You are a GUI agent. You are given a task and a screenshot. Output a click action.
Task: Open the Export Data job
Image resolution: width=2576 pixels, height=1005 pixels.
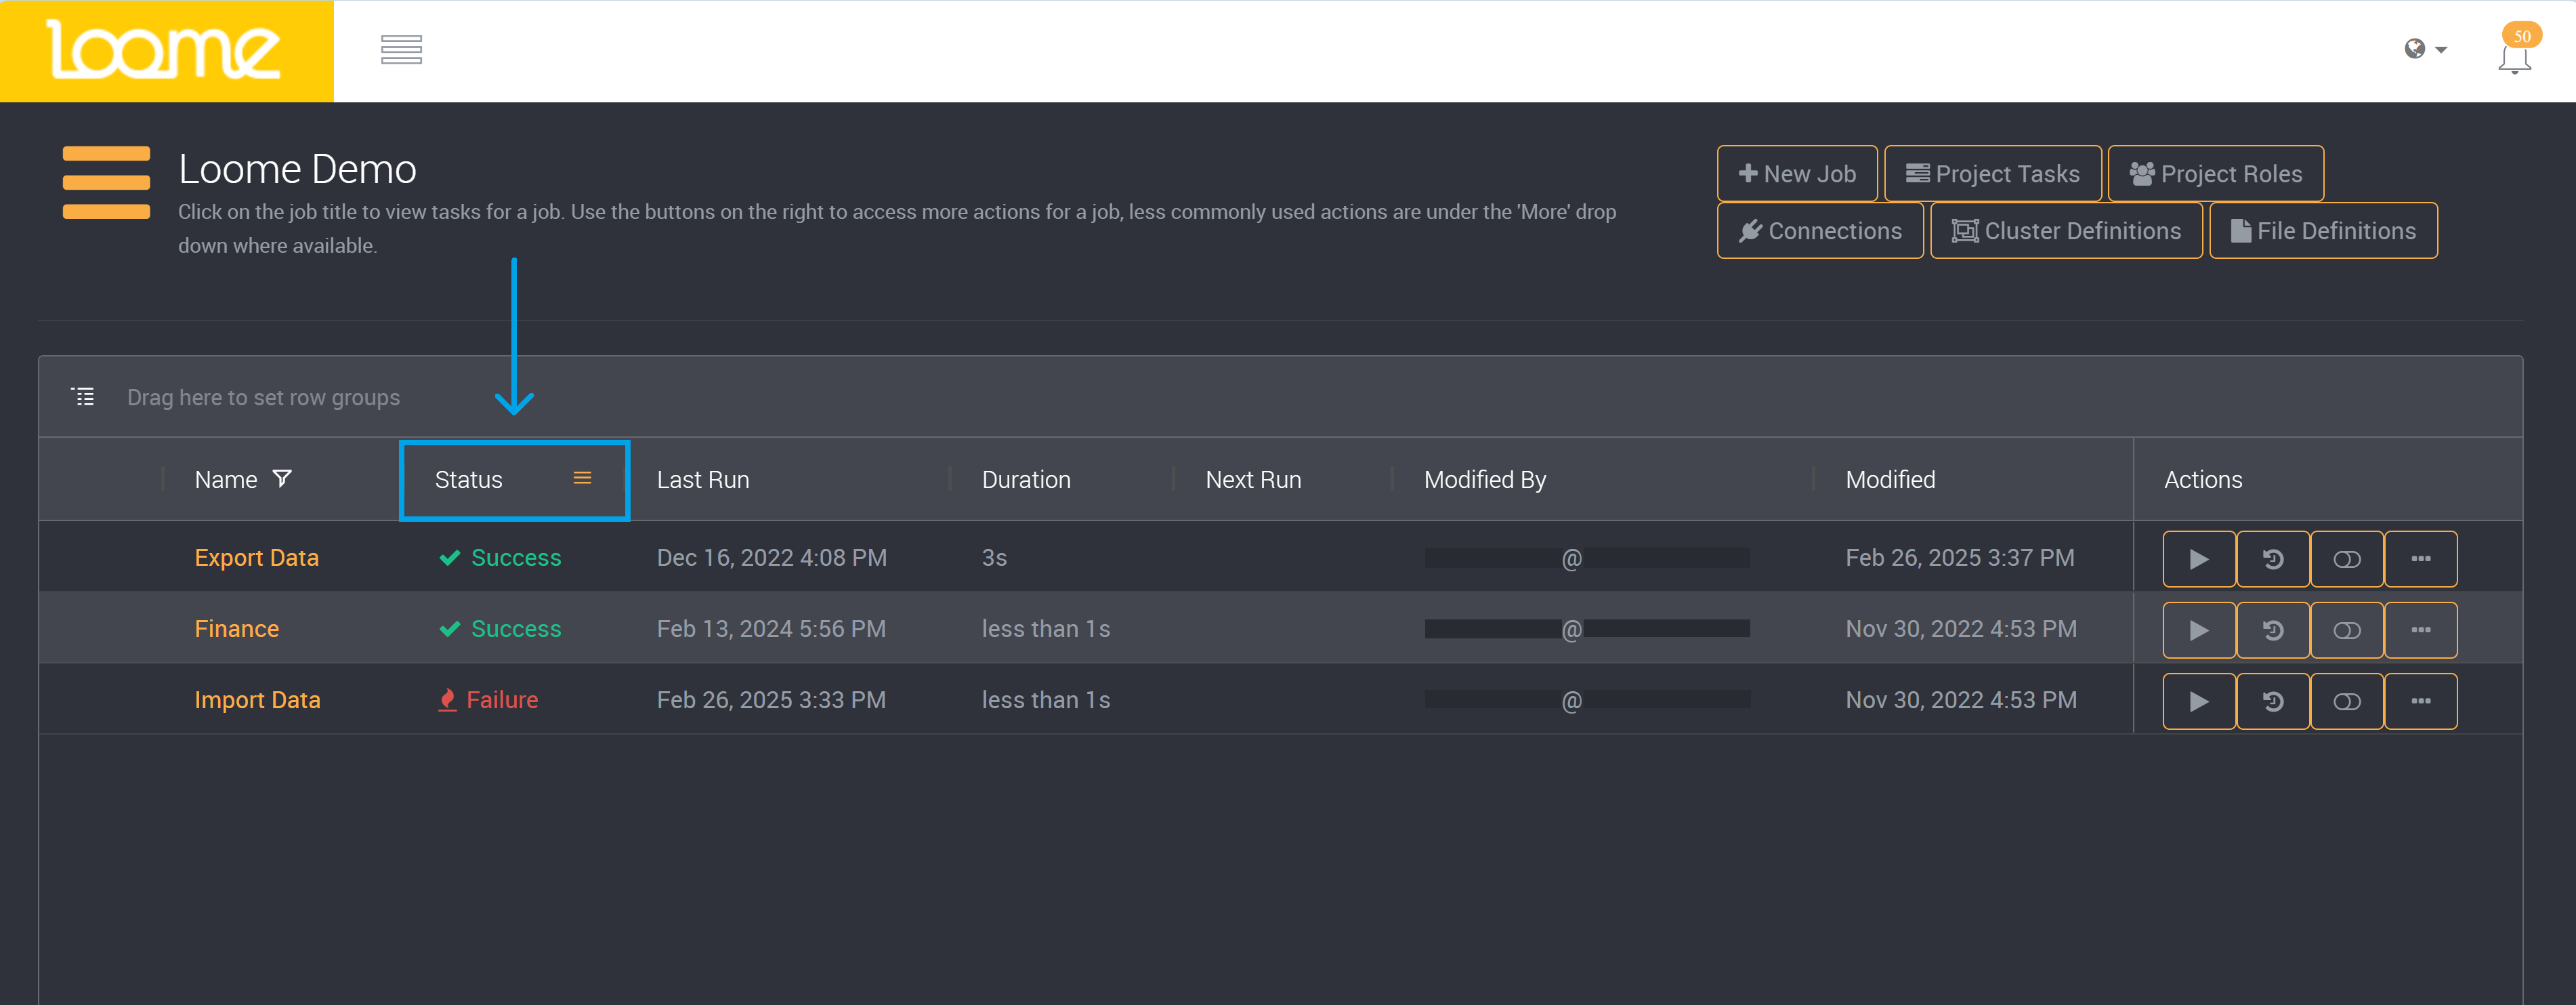pyautogui.click(x=257, y=558)
